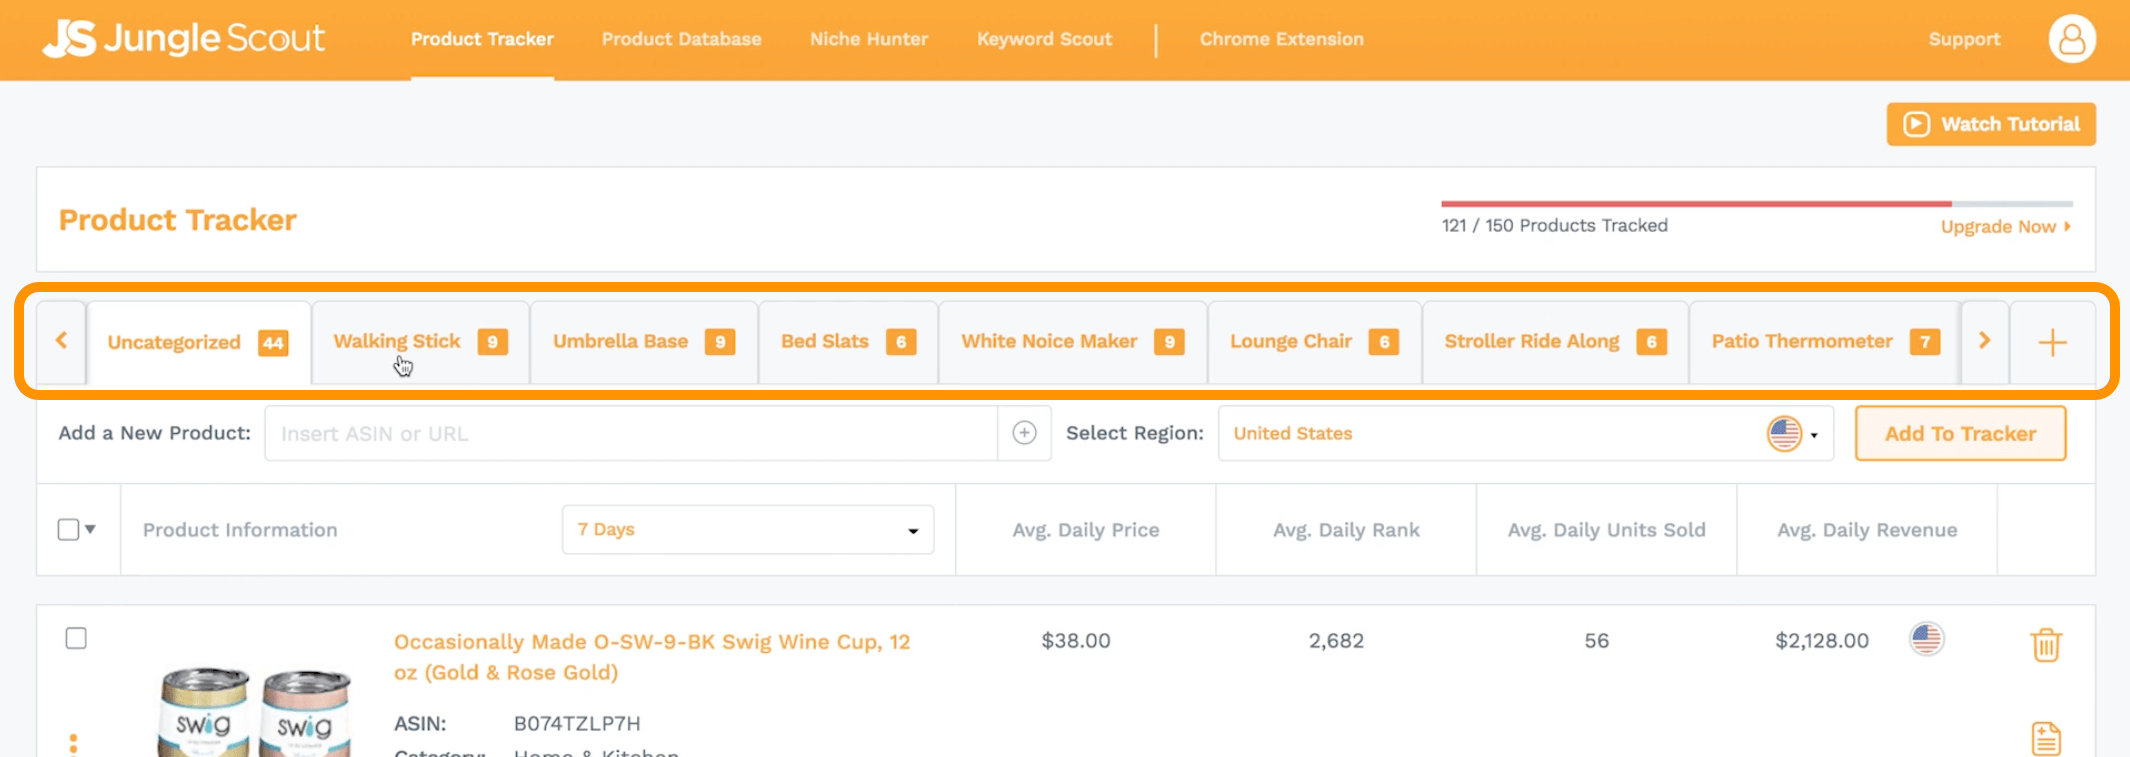Open Occasionally Made Swig Wine Cup product link

652,657
